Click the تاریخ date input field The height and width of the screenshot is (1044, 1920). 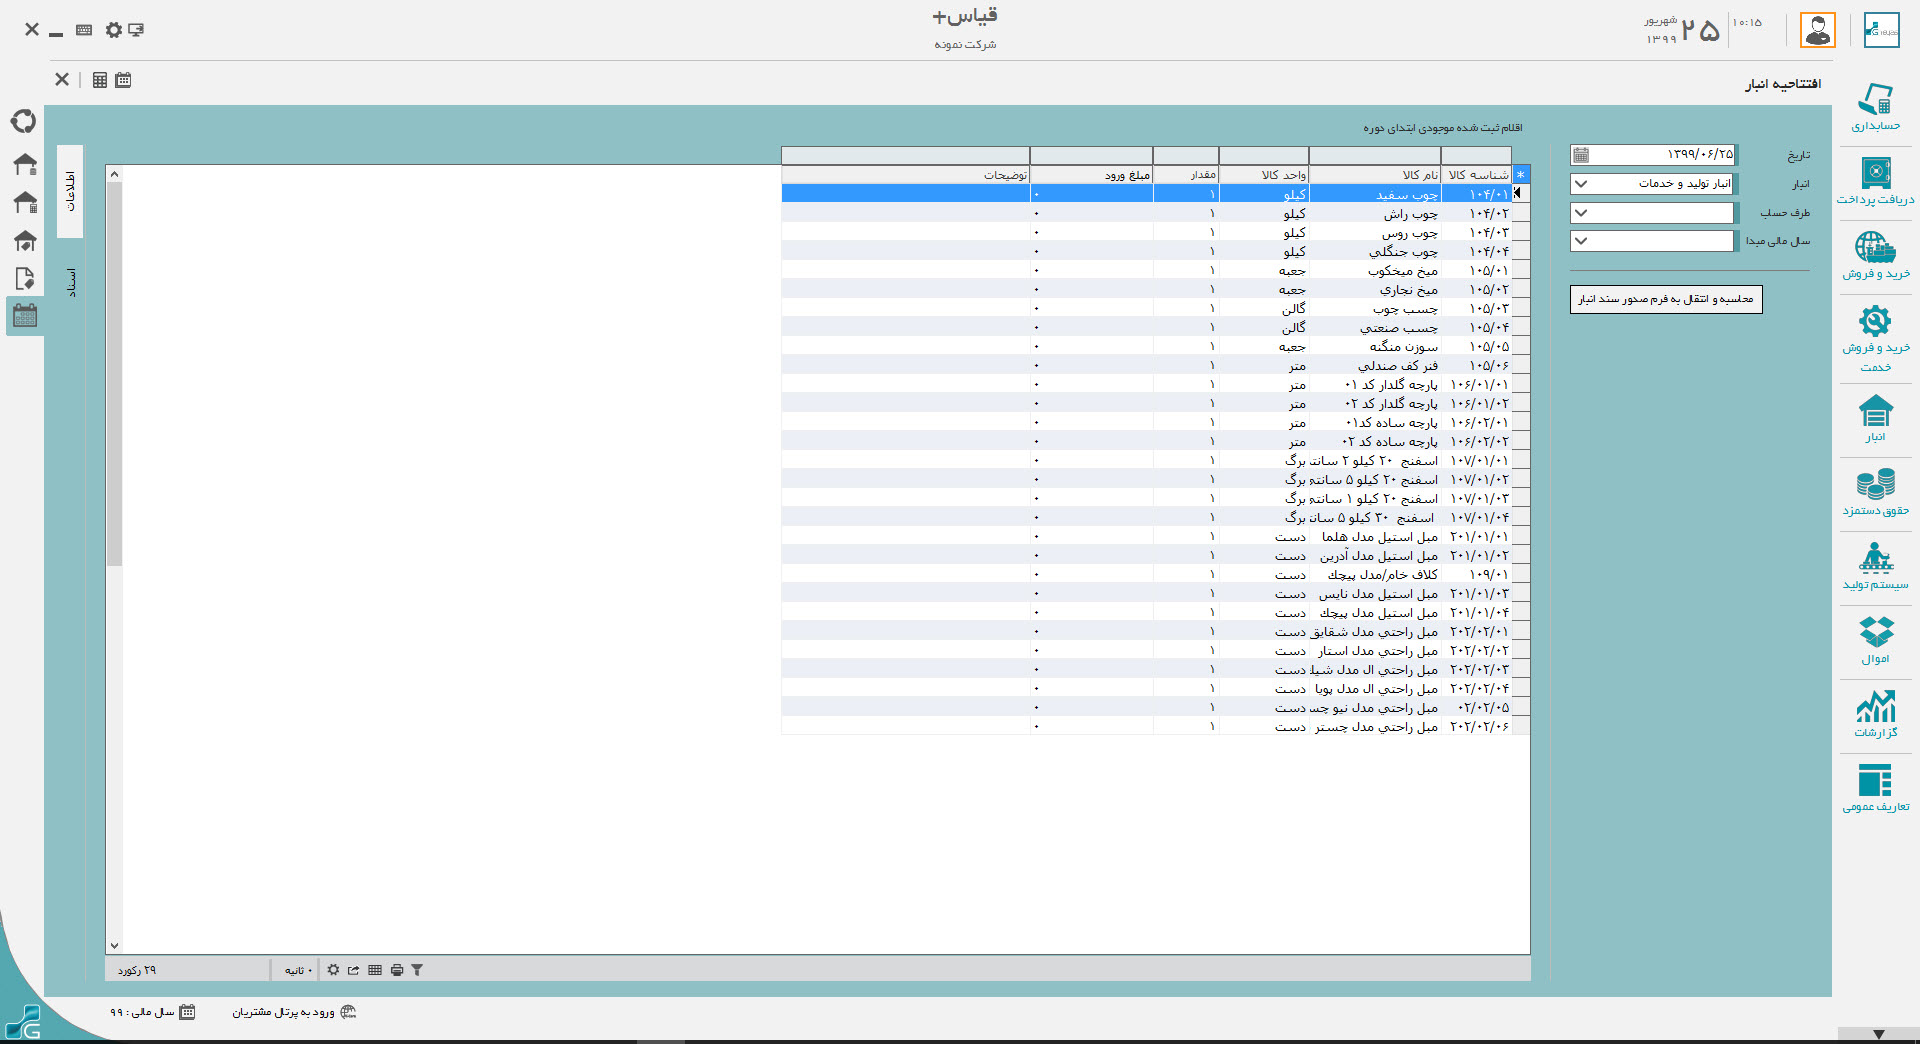[x=1662, y=155]
